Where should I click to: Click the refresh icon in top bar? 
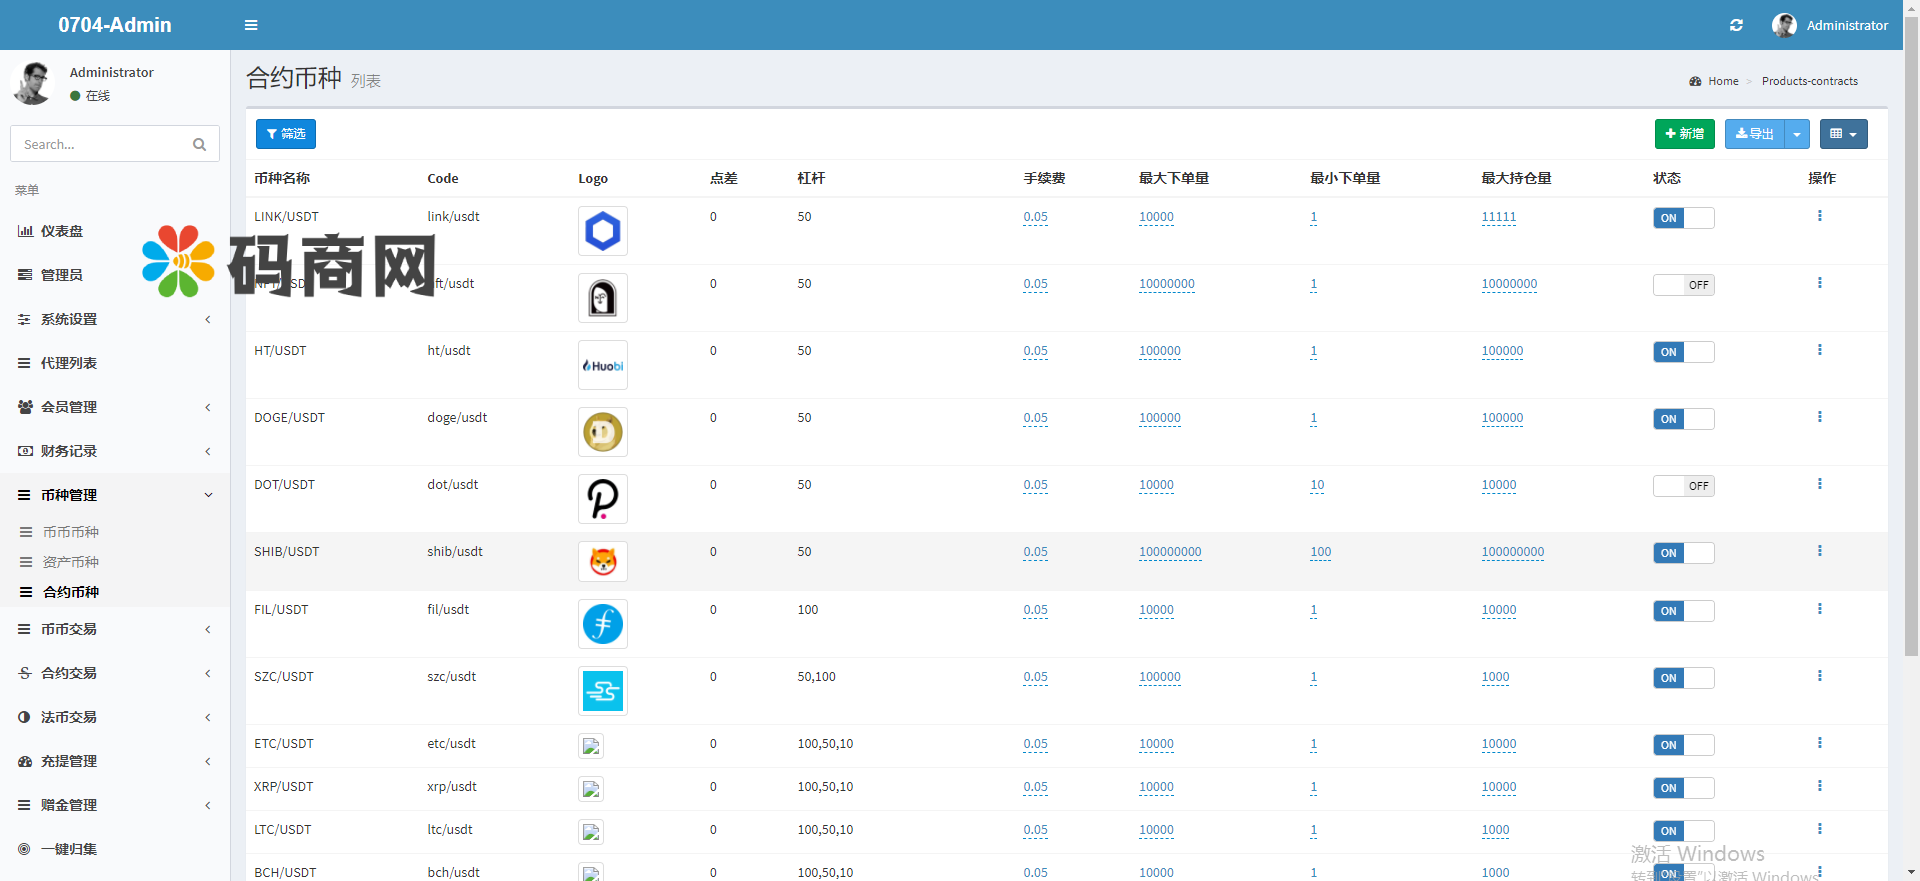click(x=1736, y=25)
